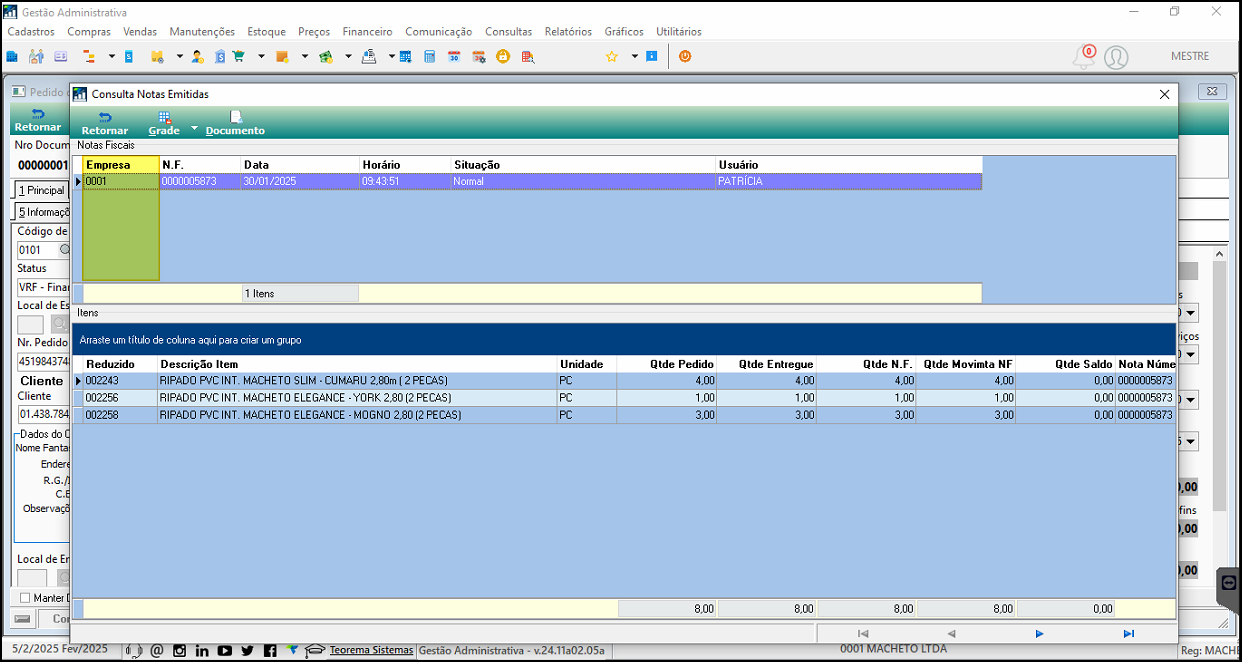Click the @ email icon in status bar

[157, 651]
